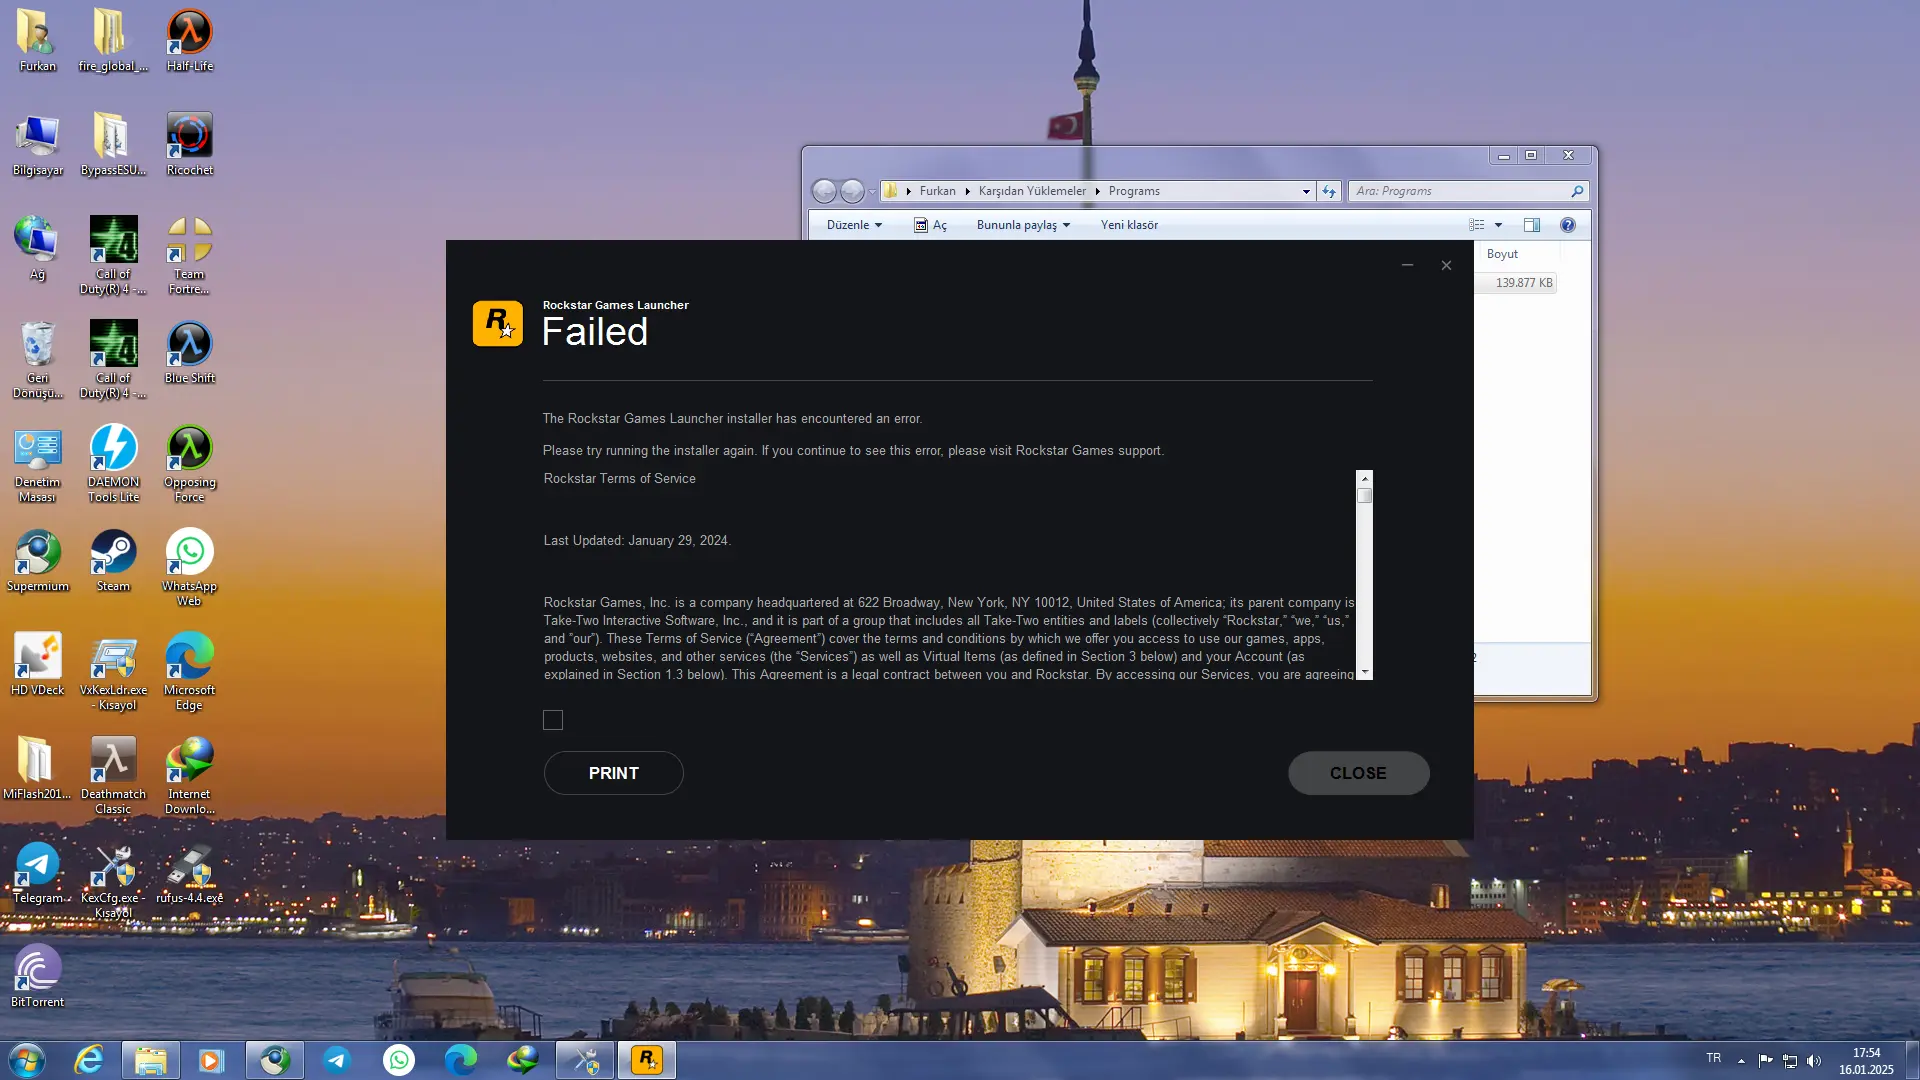Screen dimensions: 1920x1080
Task: Open the MiFlash201 folder icon
Action: (x=38, y=769)
